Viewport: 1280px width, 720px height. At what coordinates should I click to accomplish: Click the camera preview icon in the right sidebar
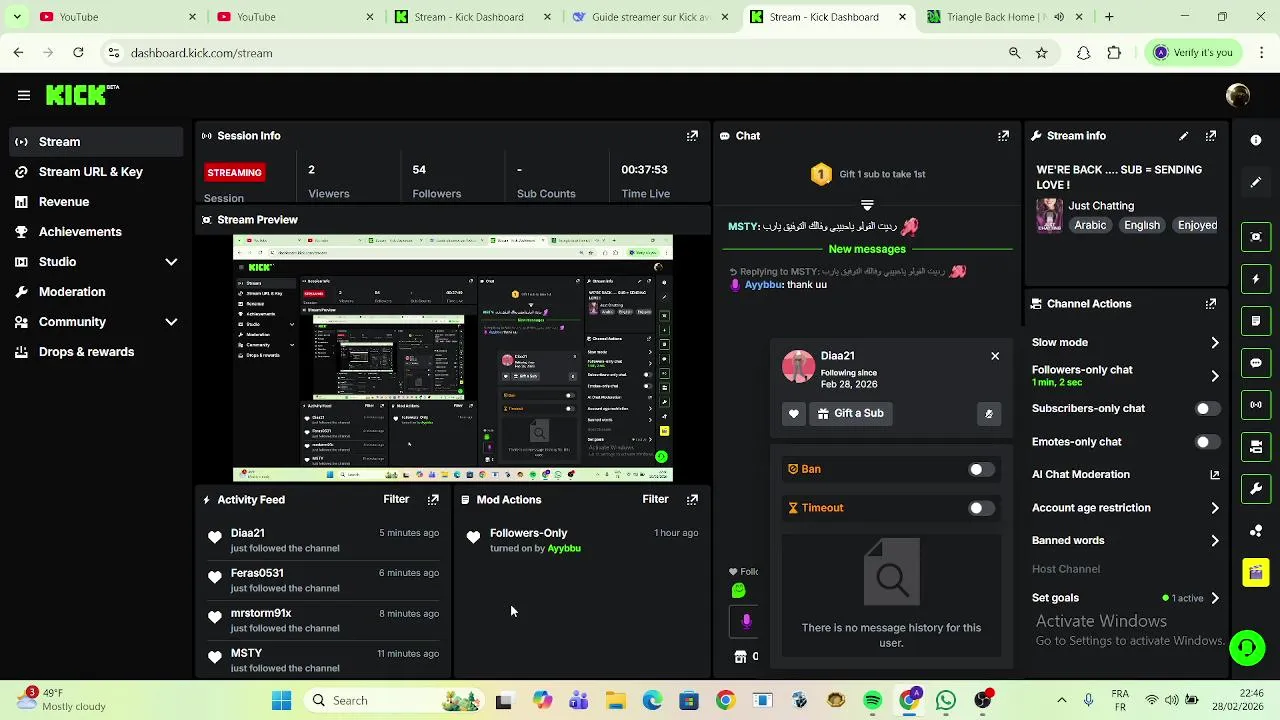pyautogui.click(x=1256, y=447)
